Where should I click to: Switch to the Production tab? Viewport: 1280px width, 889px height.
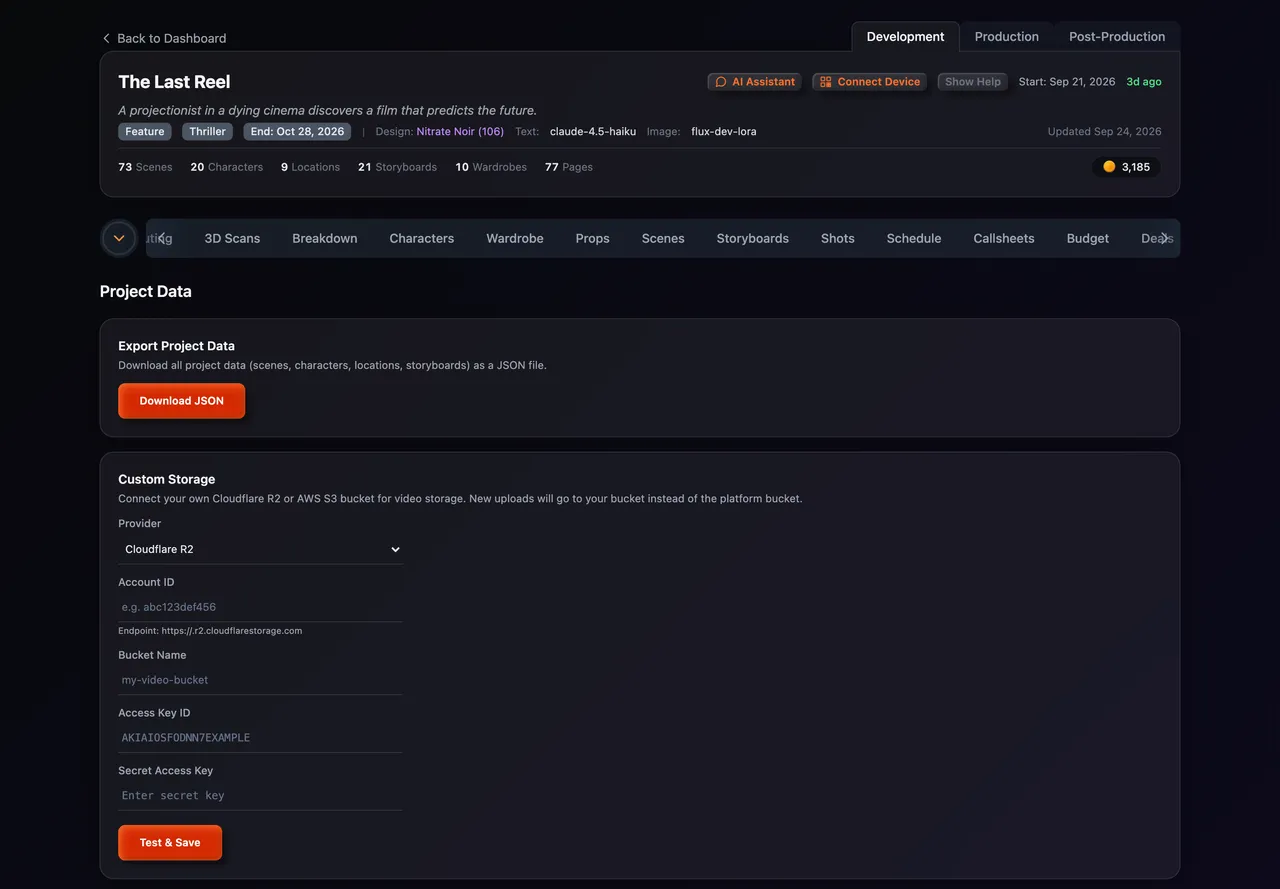click(1006, 37)
